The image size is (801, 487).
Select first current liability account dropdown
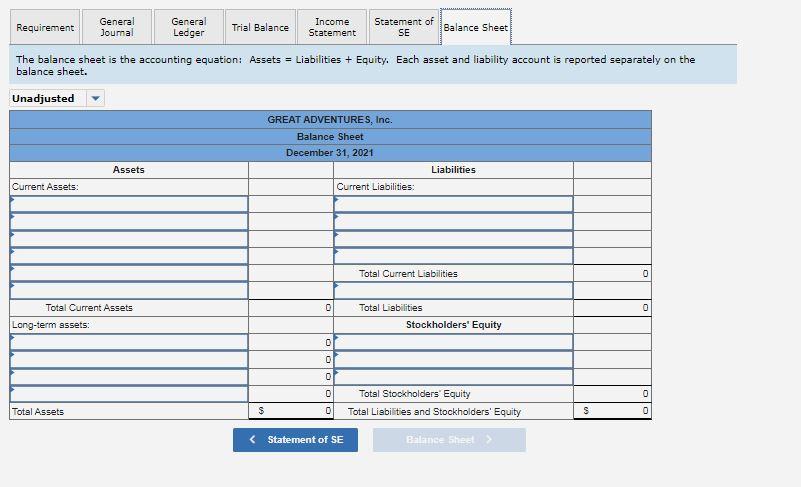(x=453, y=204)
